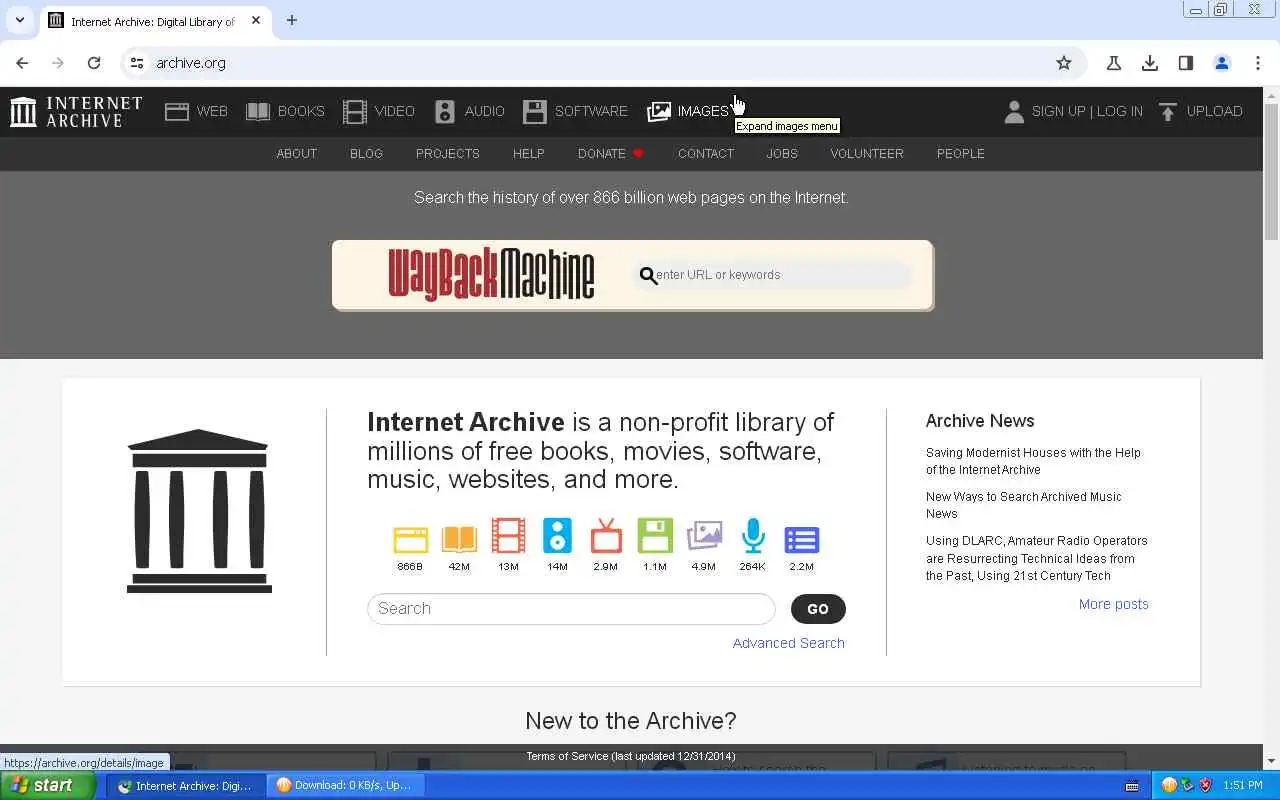This screenshot has width=1280, height=800.
Task: Click the Internet Archive taskbar button
Action: [187, 785]
